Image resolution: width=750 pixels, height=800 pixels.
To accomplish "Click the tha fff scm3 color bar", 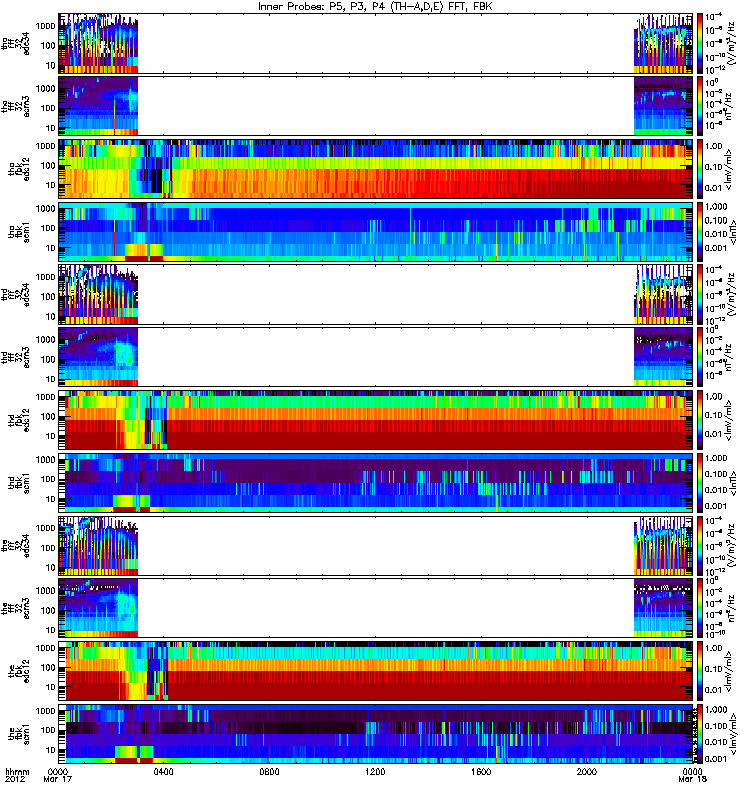I will click(x=699, y=106).
